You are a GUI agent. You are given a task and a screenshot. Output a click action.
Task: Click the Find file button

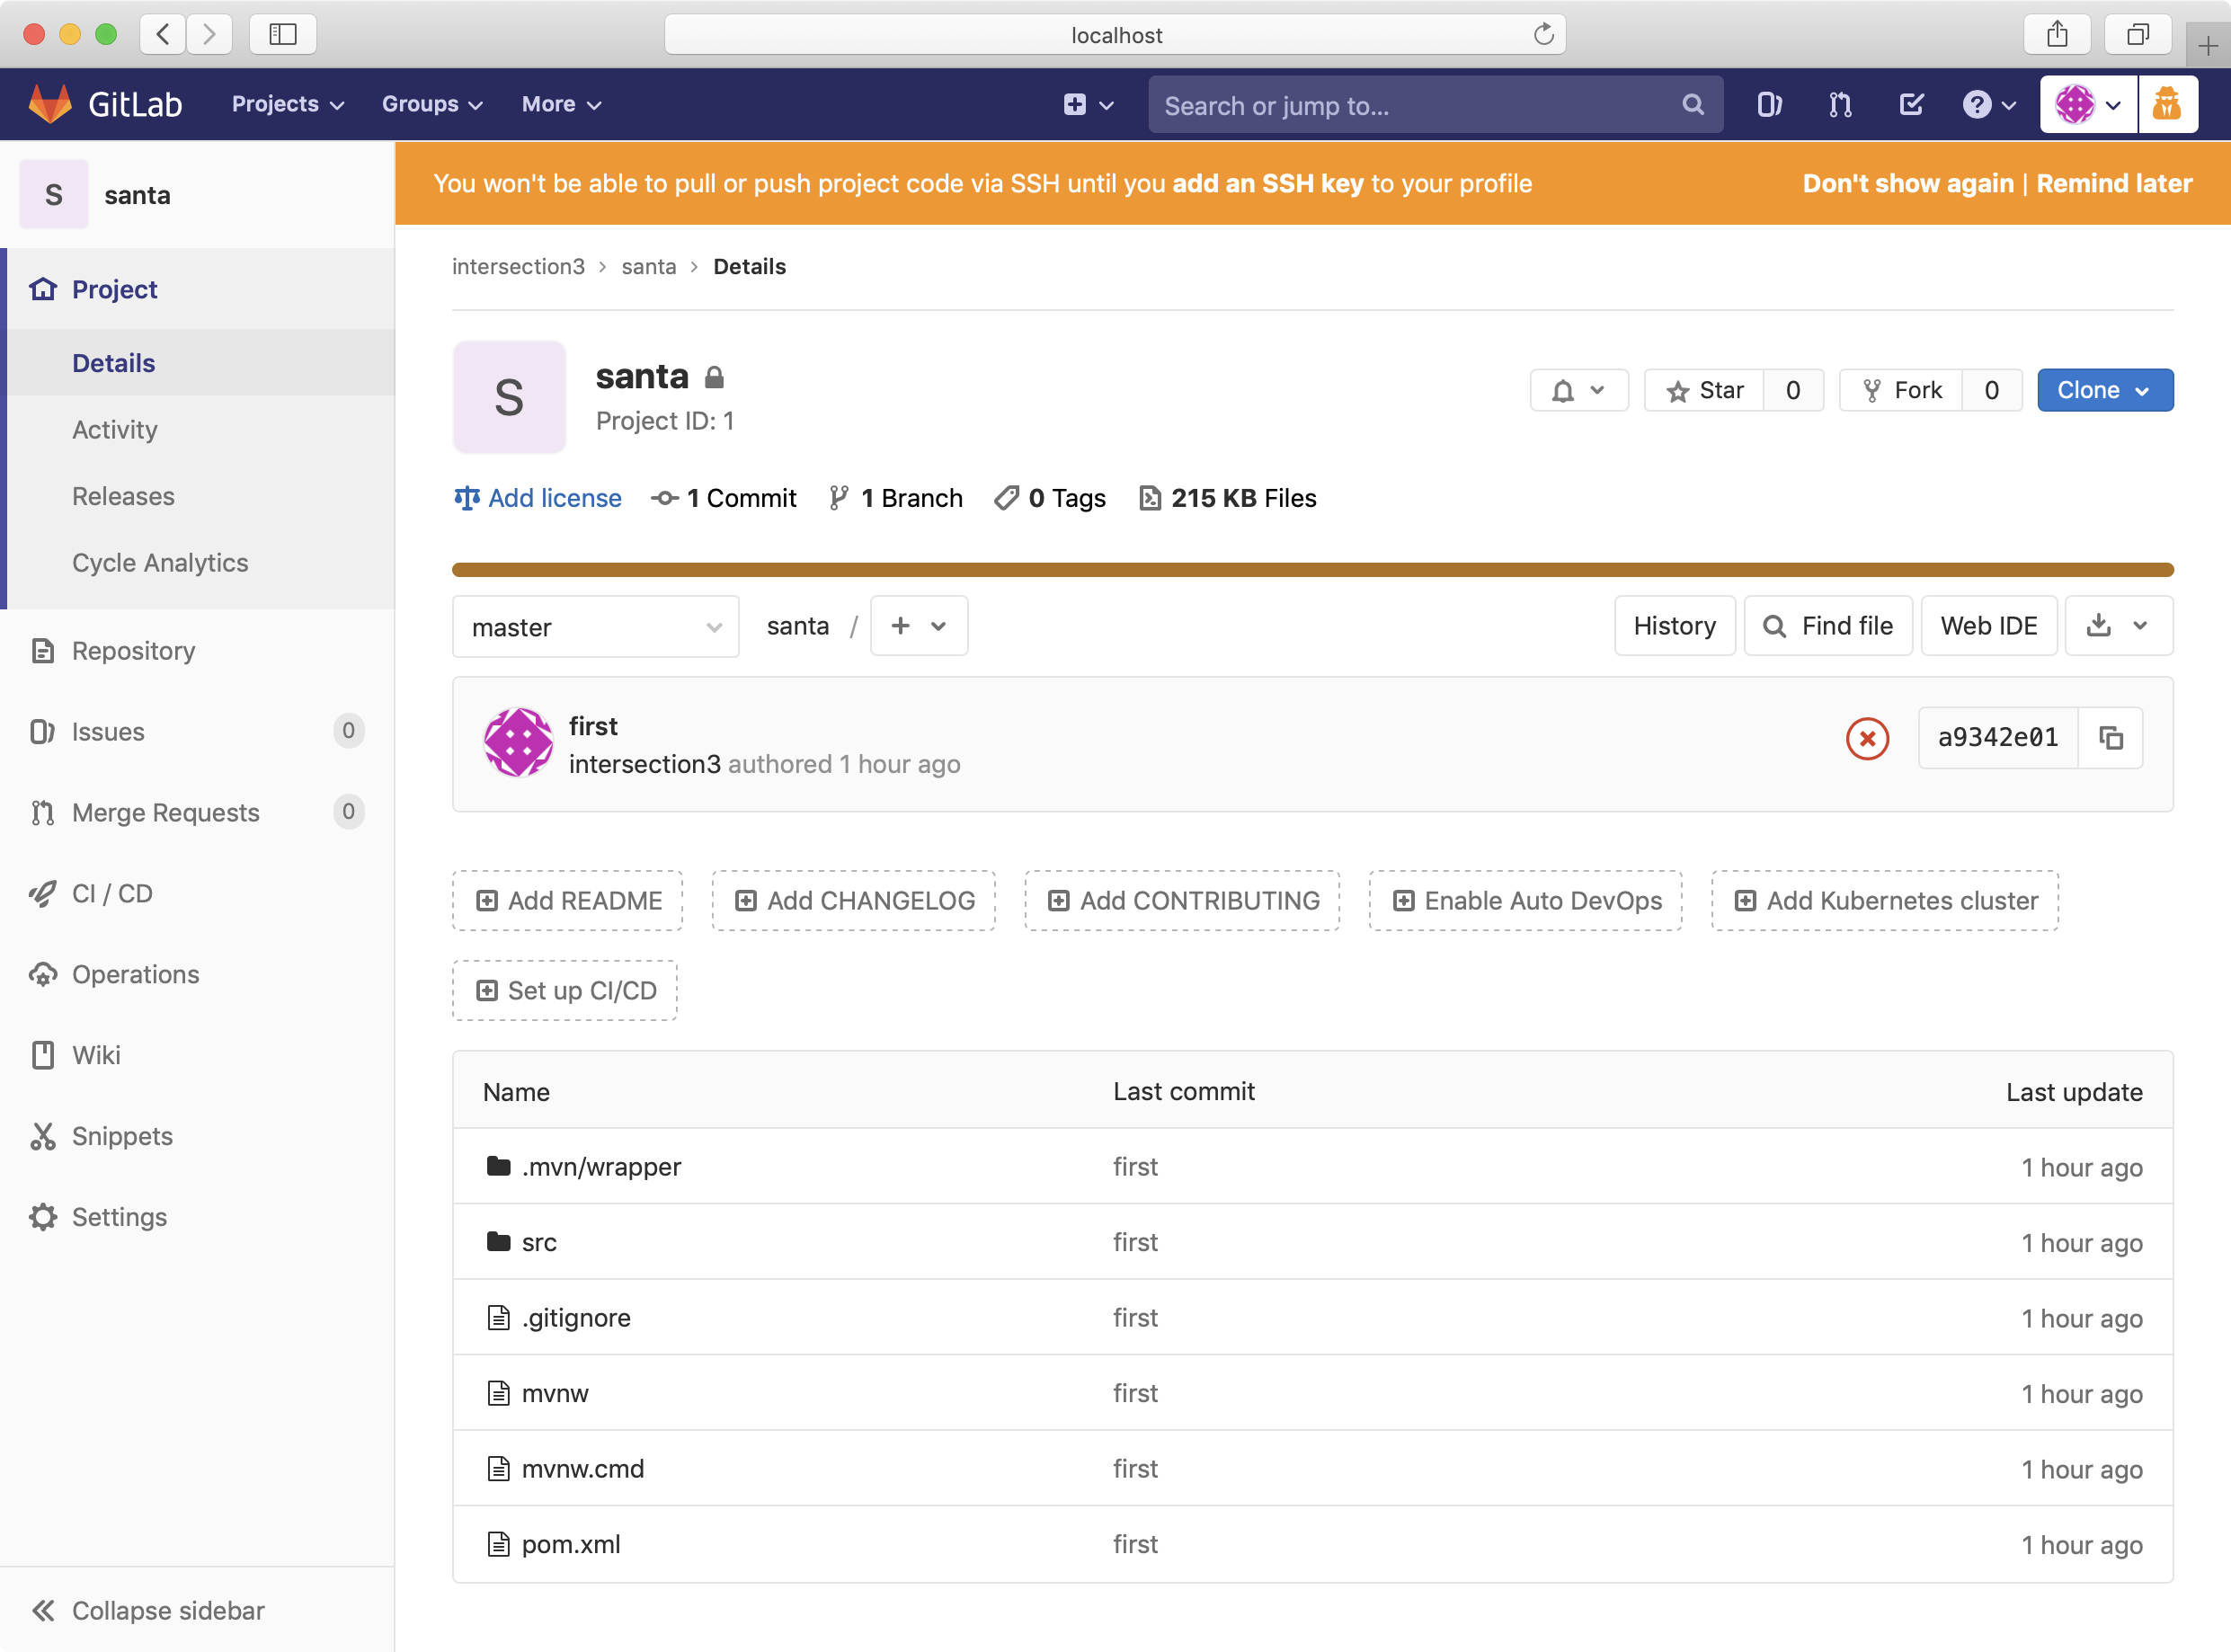coord(1827,626)
